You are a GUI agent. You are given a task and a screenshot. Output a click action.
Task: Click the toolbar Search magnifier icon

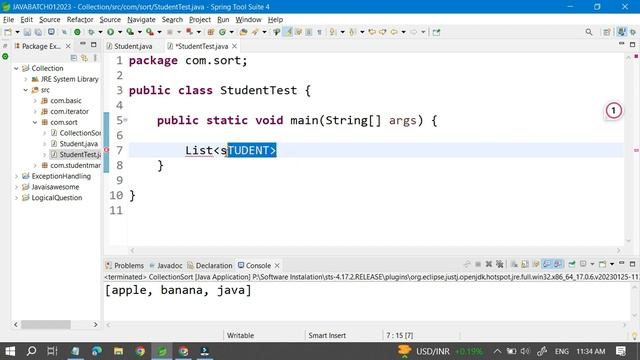pyautogui.click(x=589, y=32)
